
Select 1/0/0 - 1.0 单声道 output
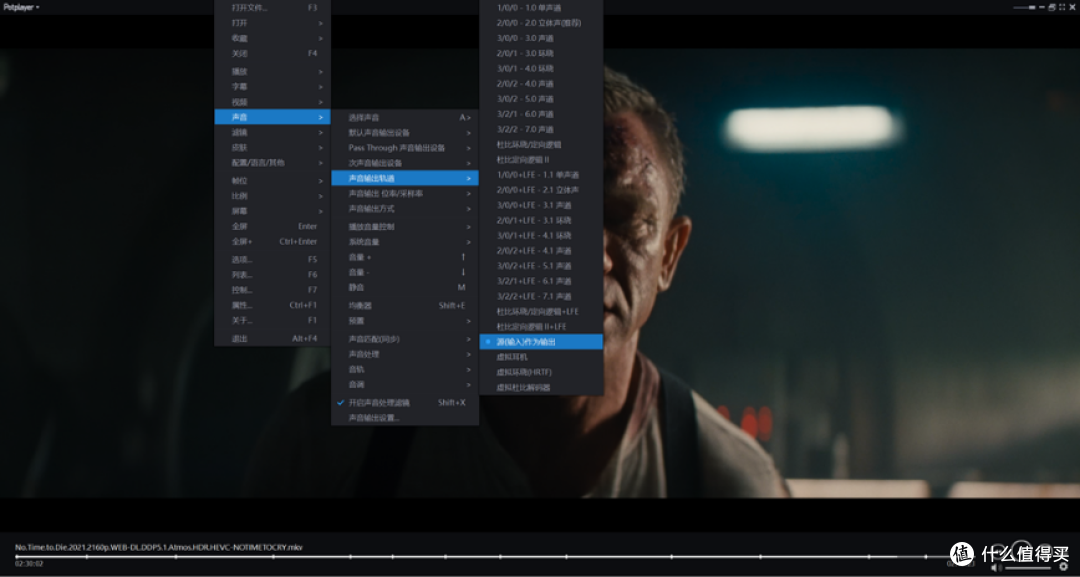(541, 8)
